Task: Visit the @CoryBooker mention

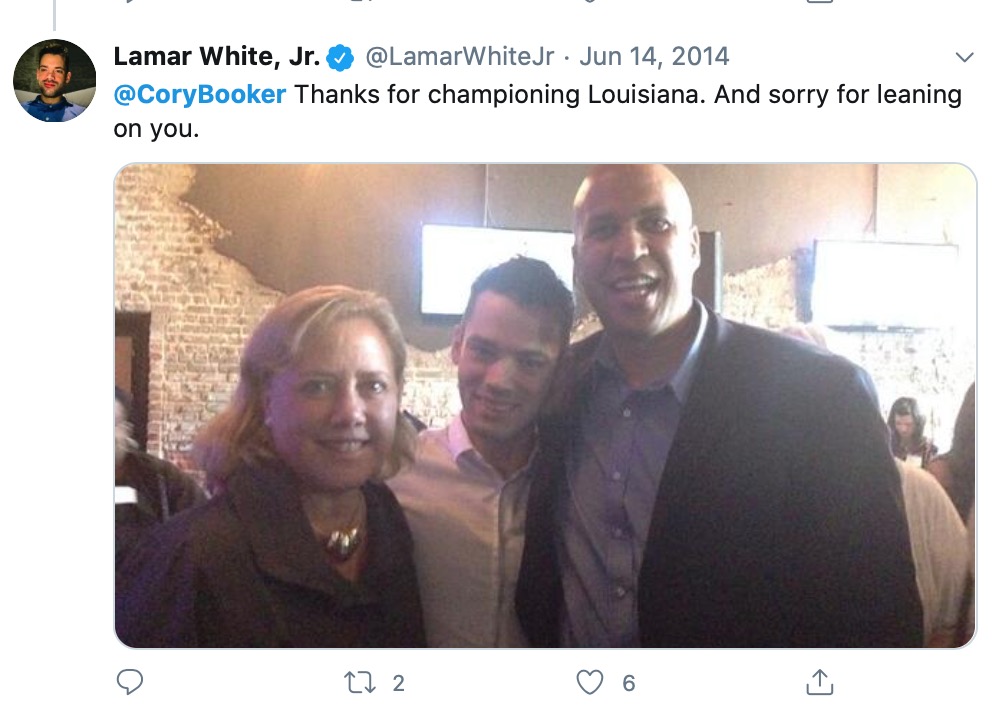Action: pos(200,95)
